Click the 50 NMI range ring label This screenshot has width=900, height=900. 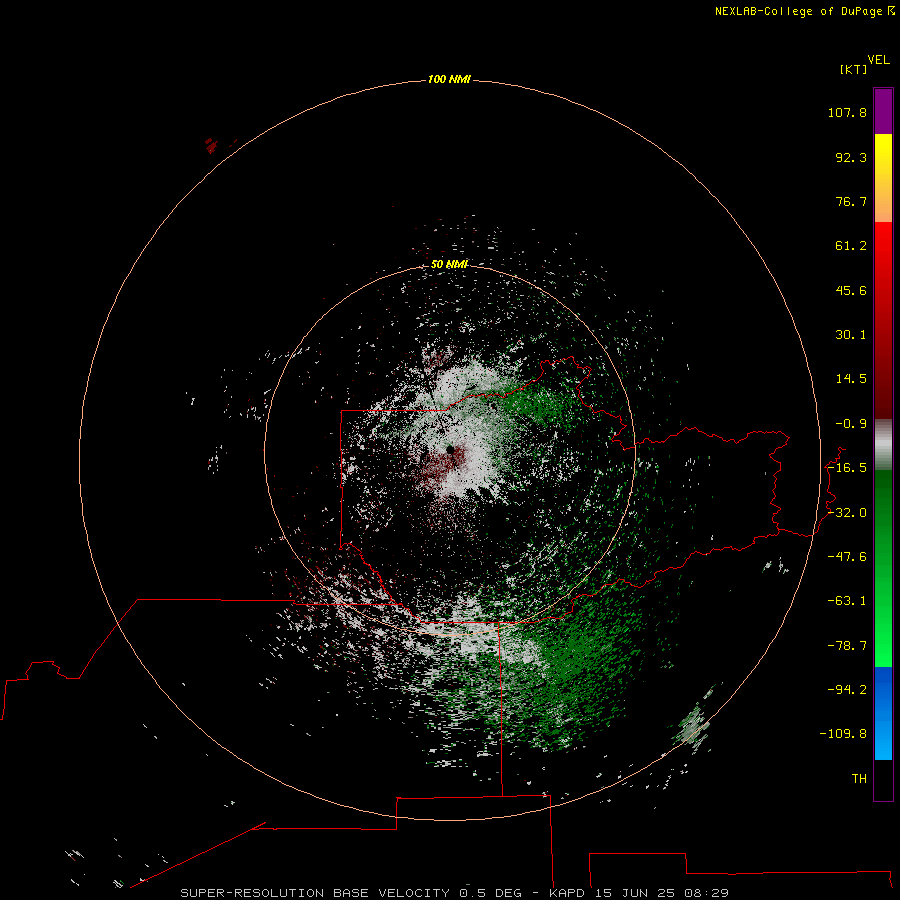449,264
